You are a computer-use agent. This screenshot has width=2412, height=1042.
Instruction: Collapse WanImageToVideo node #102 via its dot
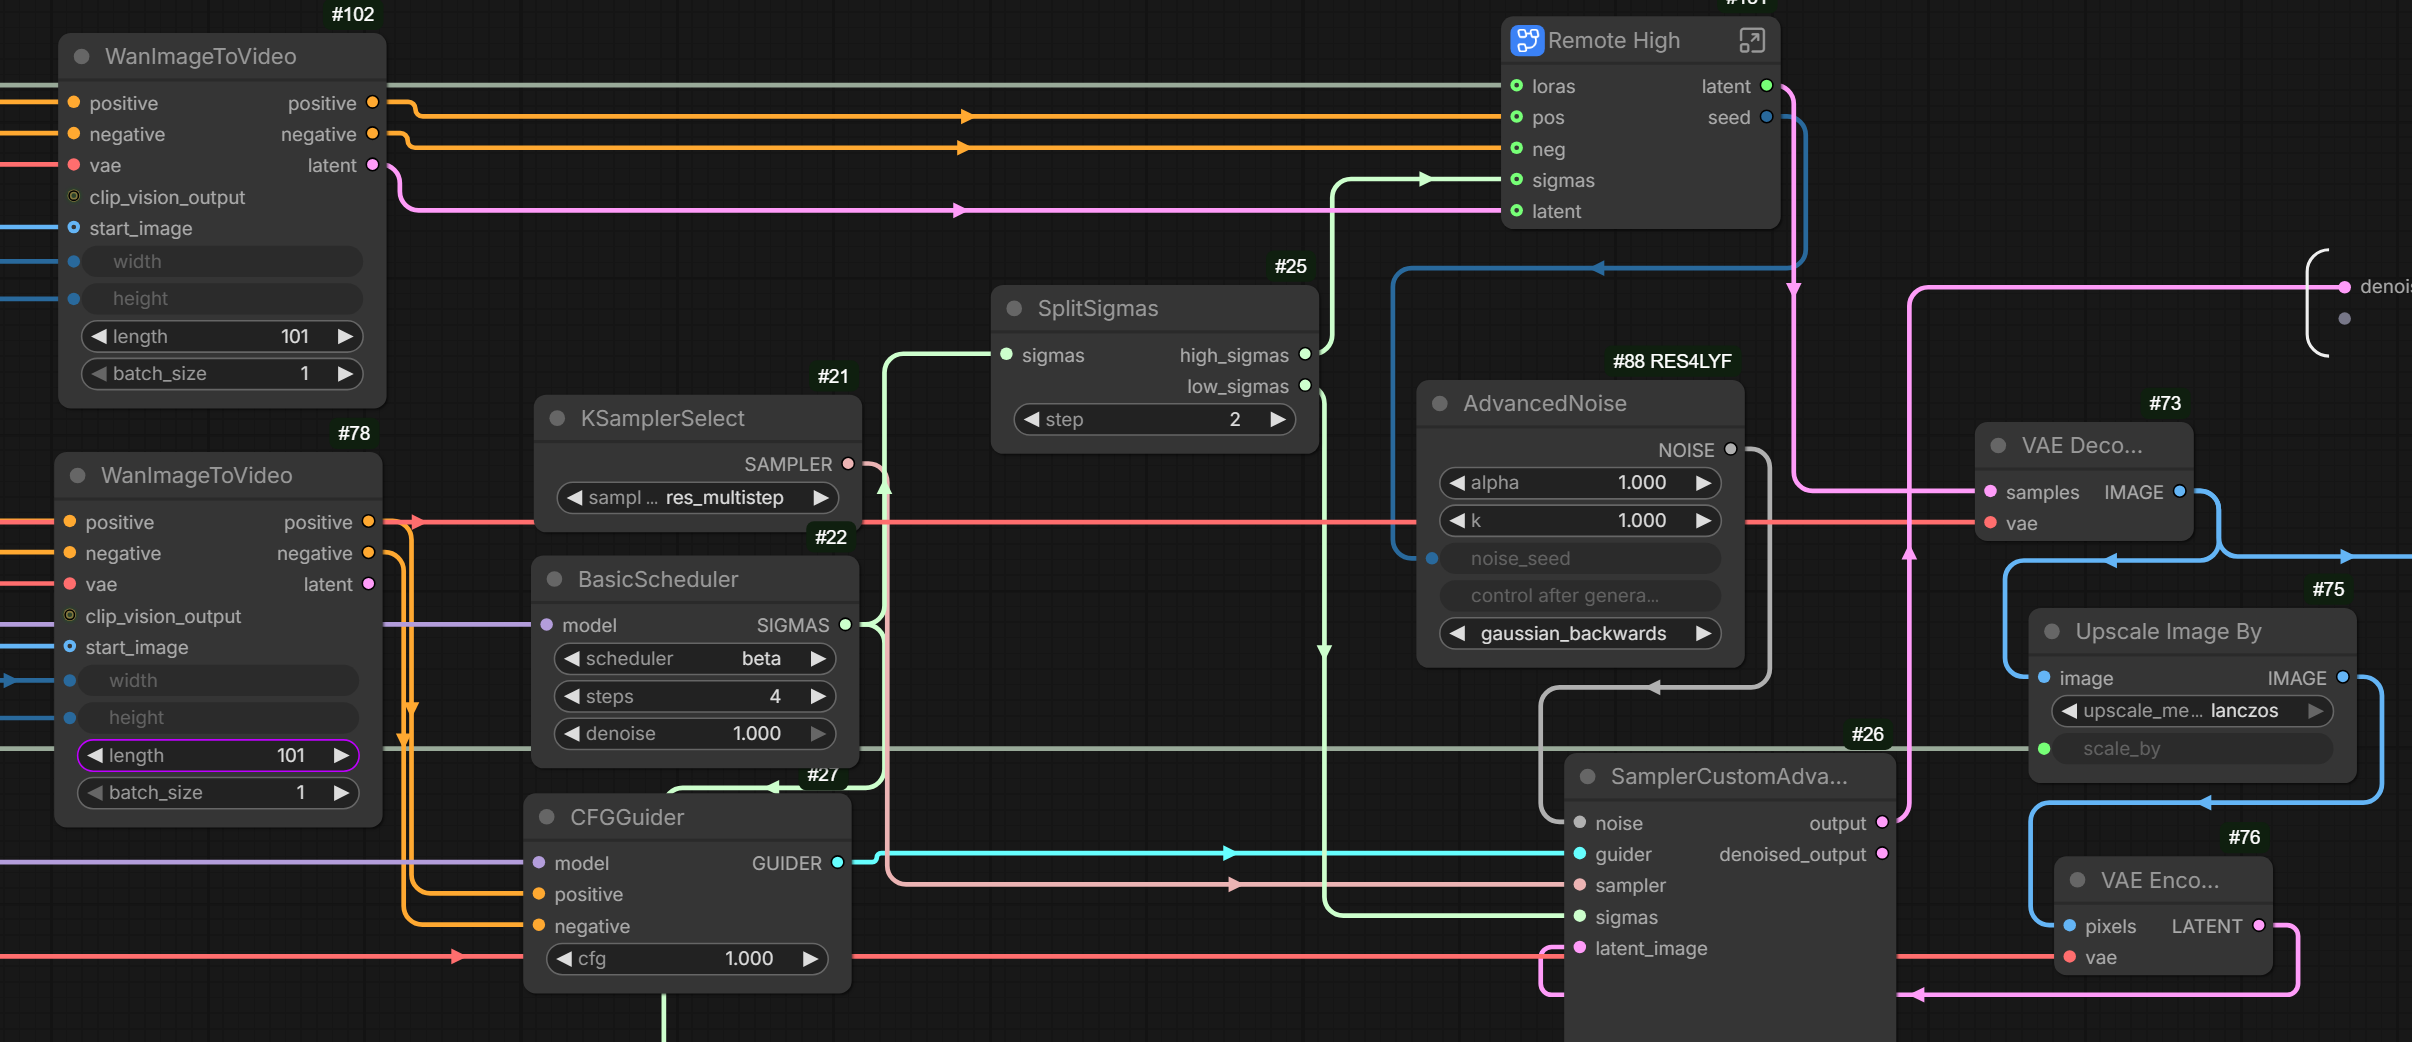pyautogui.click(x=82, y=57)
